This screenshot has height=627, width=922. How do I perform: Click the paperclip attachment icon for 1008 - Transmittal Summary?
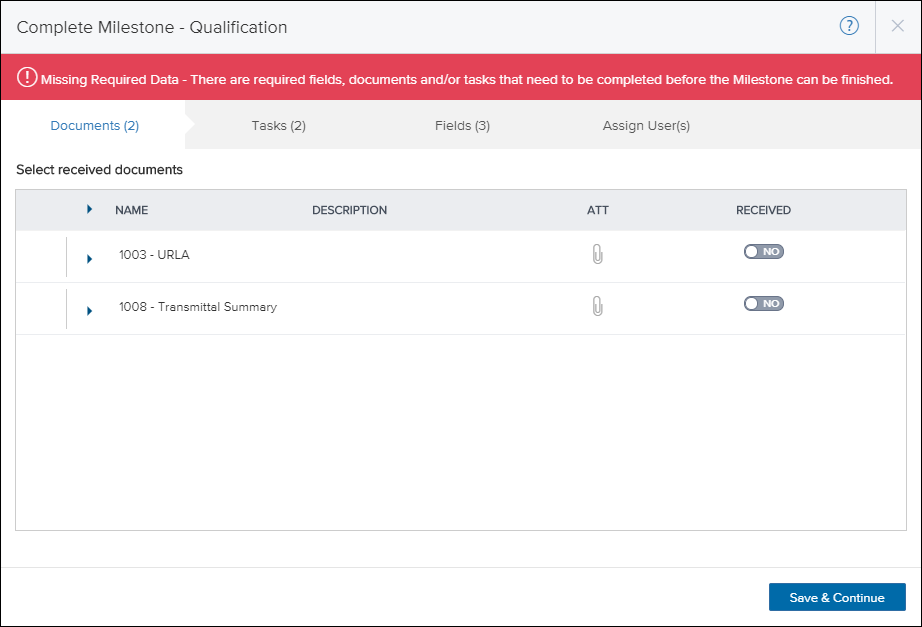point(597,306)
